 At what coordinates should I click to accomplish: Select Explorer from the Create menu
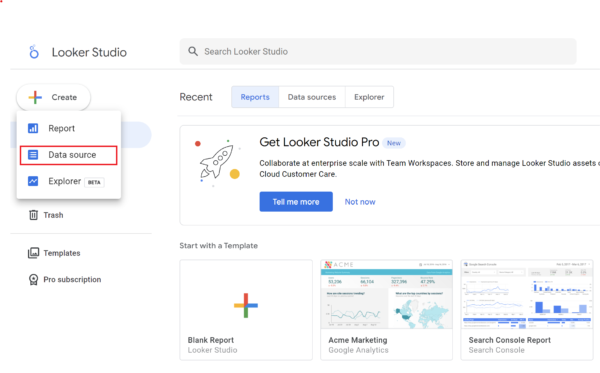[68, 181]
